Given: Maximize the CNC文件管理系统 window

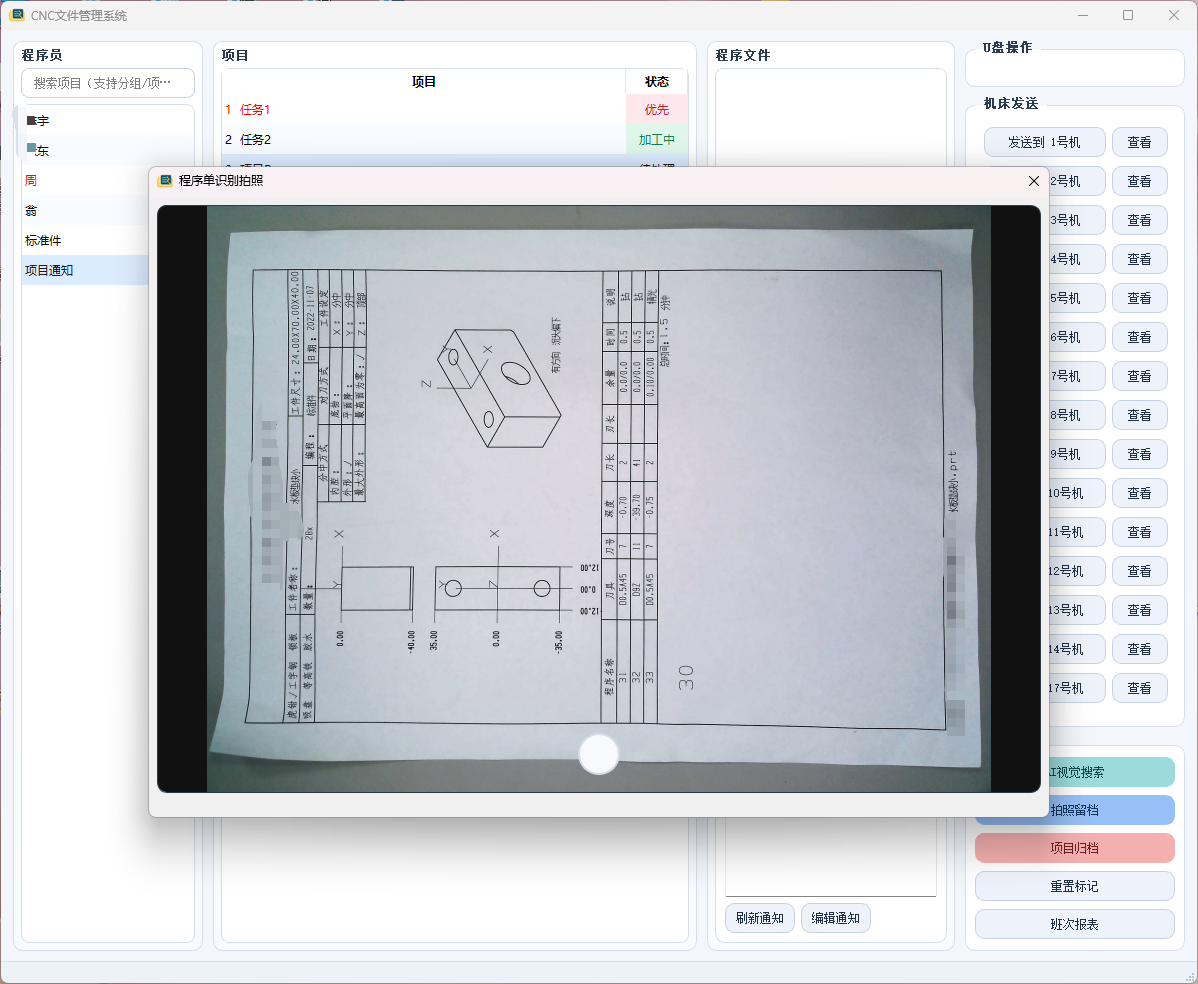Looking at the screenshot, I should (x=1128, y=15).
